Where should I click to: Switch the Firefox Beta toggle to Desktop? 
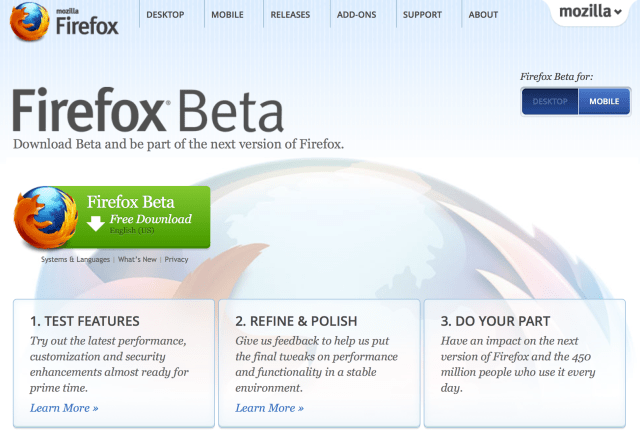coord(549,101)
